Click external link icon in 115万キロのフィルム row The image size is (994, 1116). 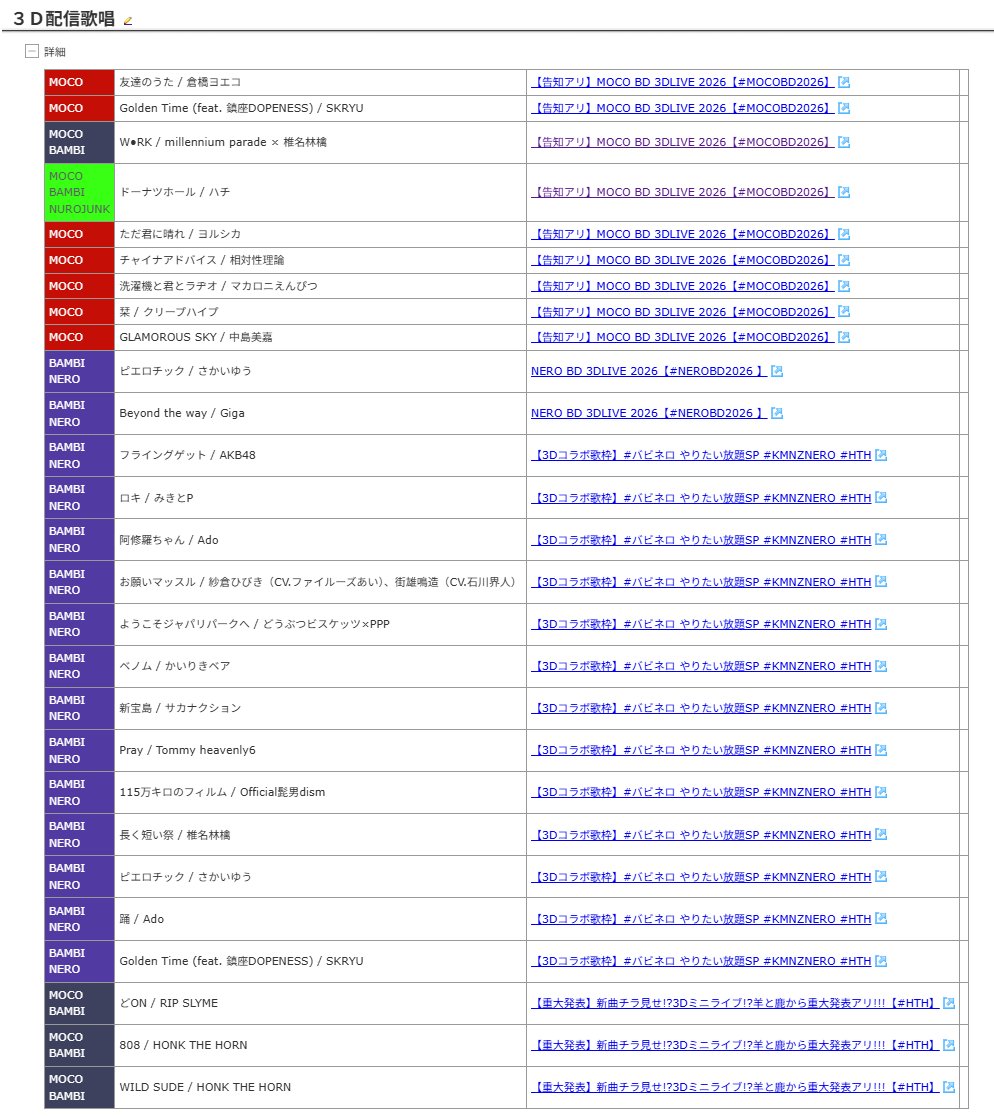click(881, 791)
